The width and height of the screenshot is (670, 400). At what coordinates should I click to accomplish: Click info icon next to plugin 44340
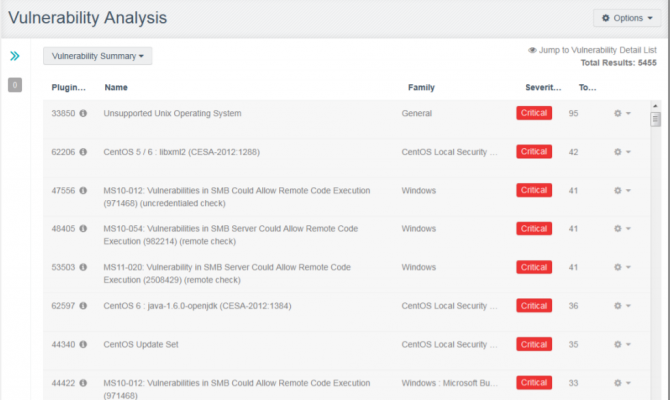point(83,344)
